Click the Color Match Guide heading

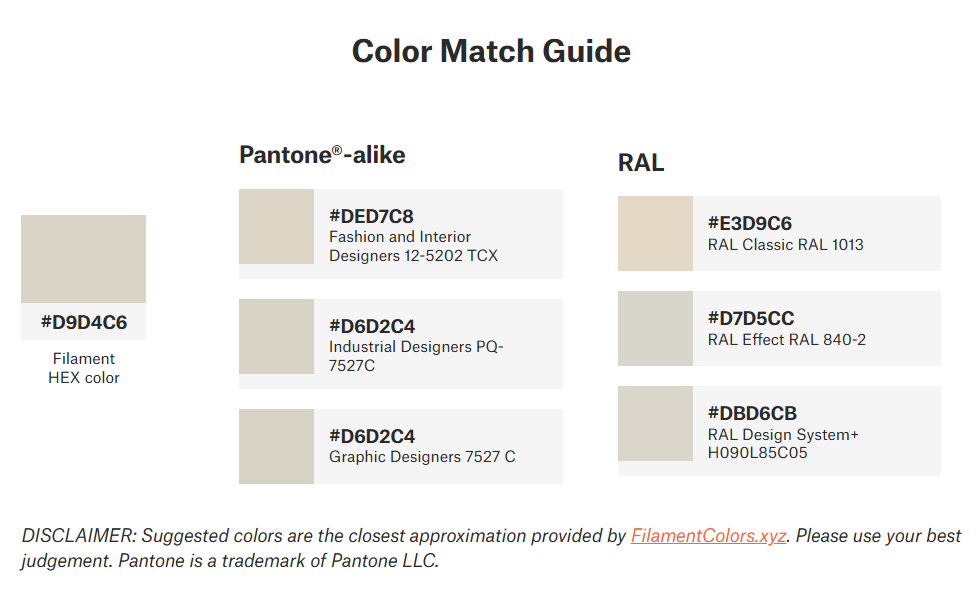(x=491, y=51)
